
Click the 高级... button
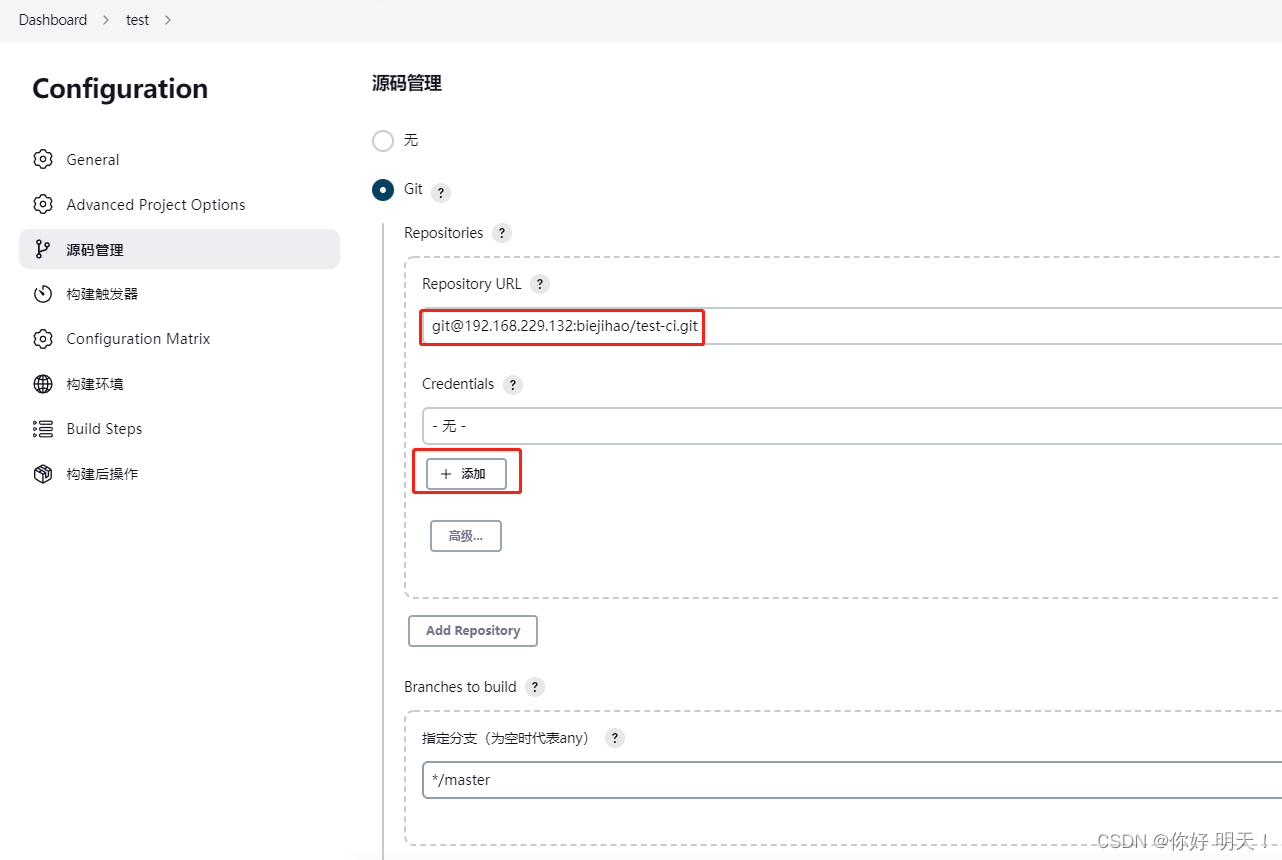[x=466, y=536]
